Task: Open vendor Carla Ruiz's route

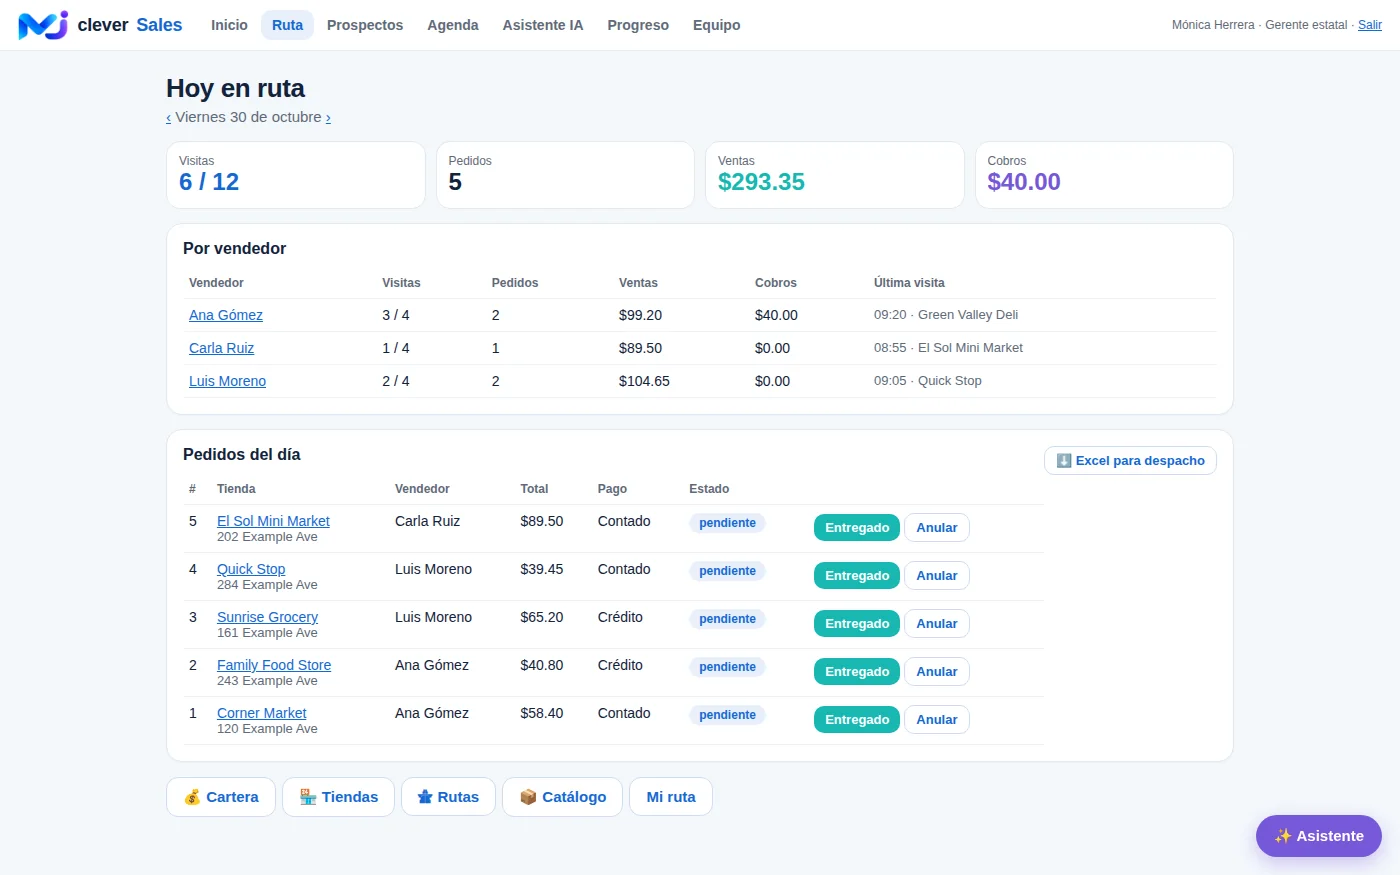Action: [221, 348]
